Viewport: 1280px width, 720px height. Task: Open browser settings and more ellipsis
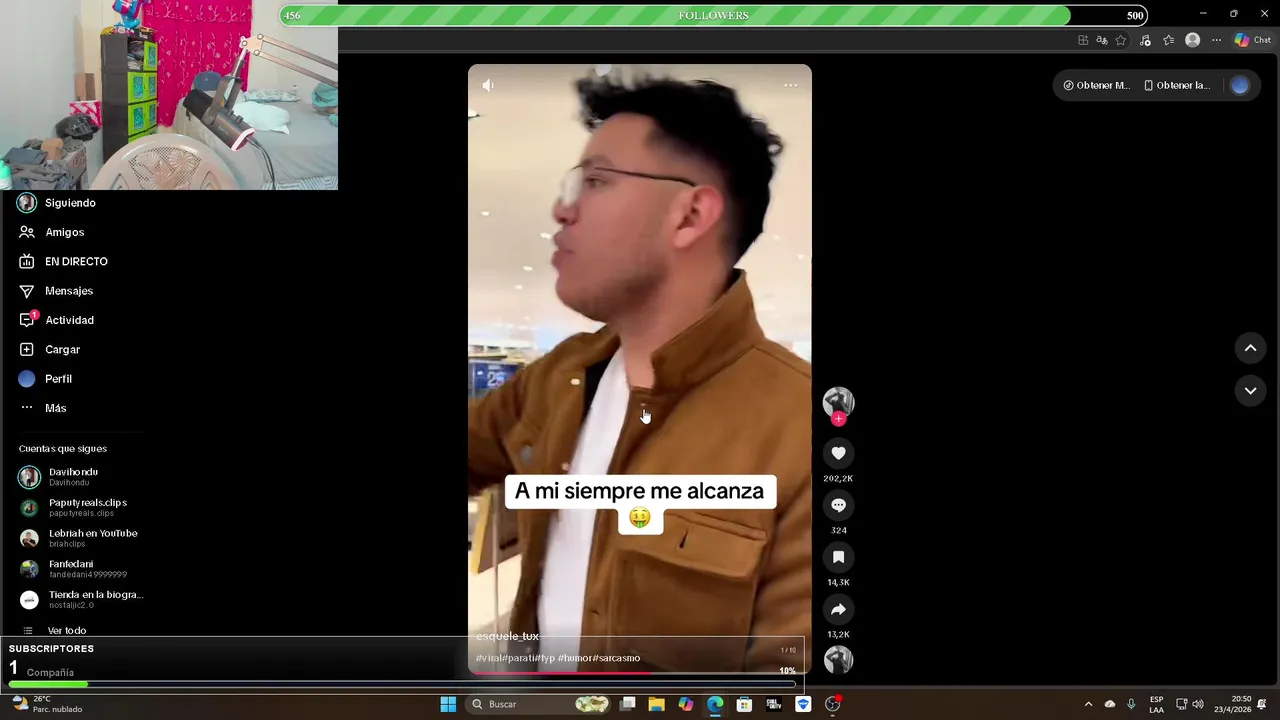(1216, 40)
